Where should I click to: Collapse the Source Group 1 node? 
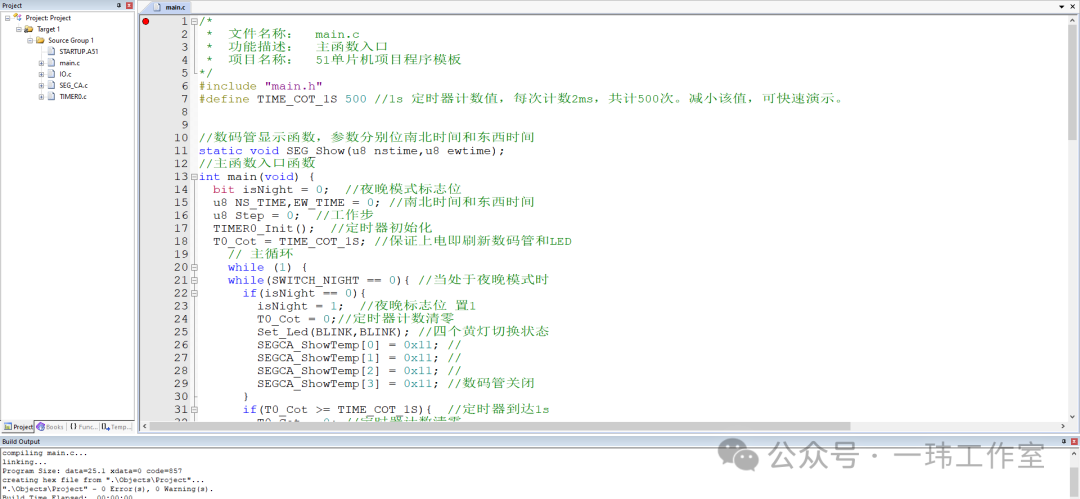coord(30,40)
